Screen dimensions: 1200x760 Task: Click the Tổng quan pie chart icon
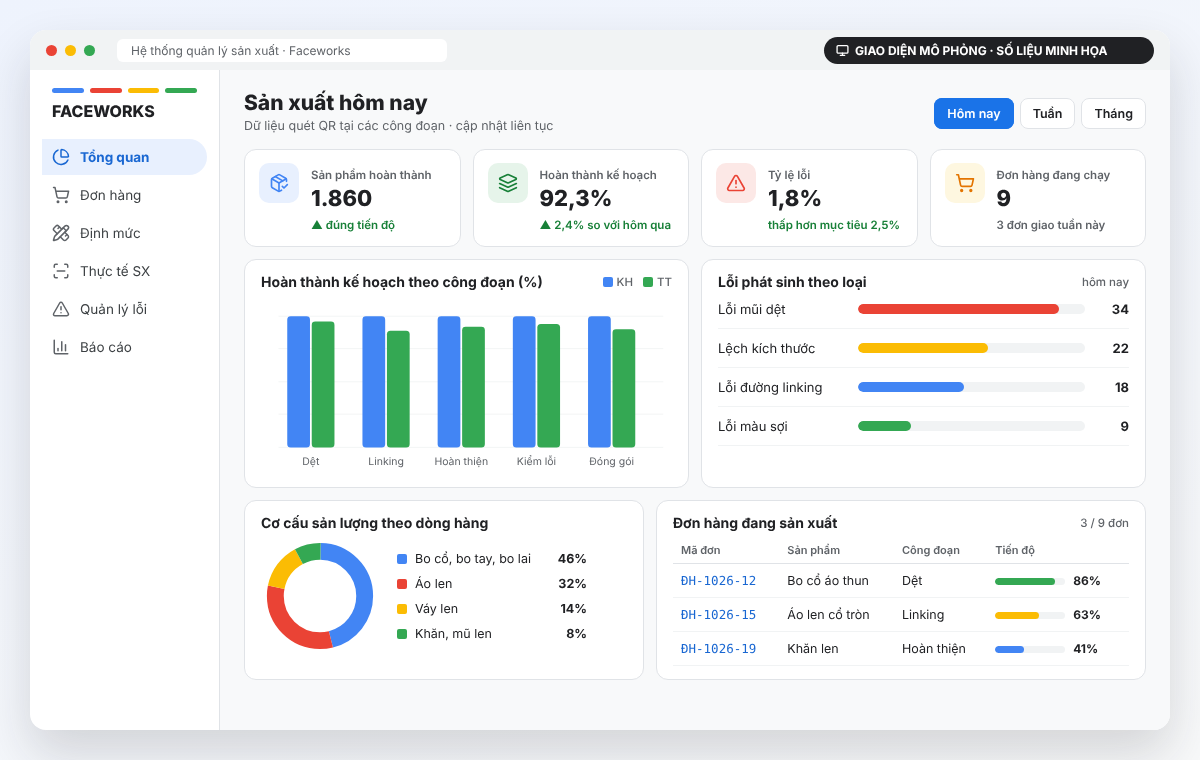tap(61, 157)
